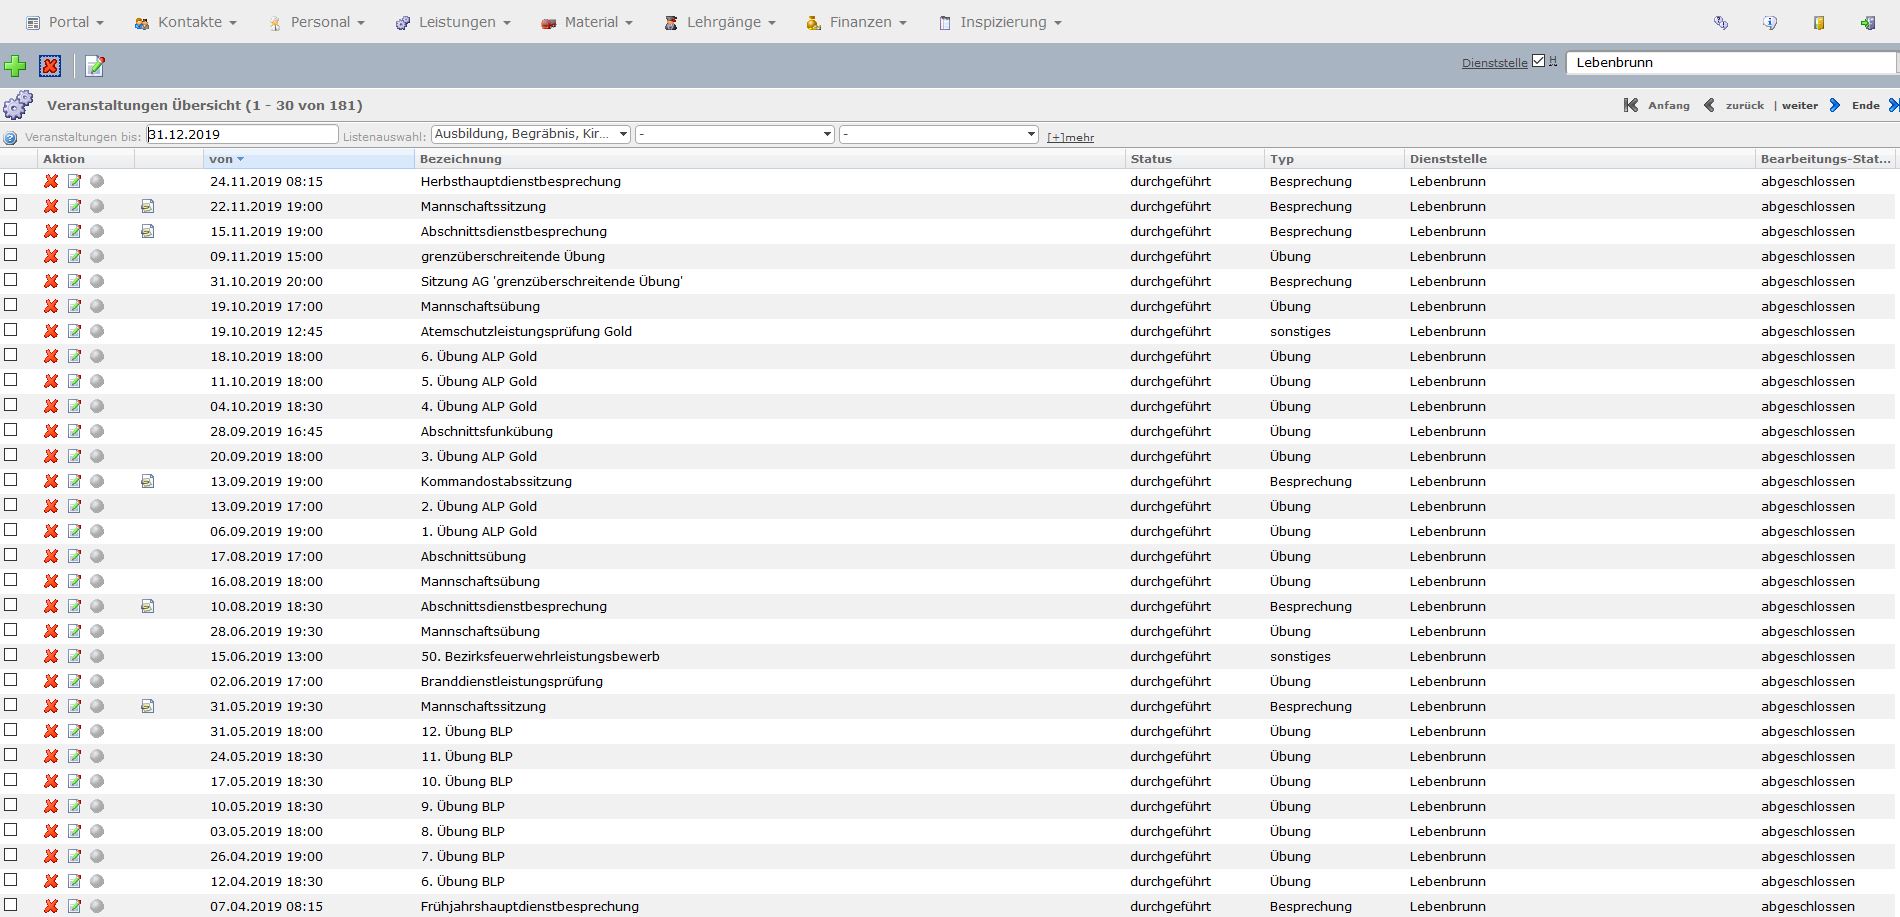Click the gray status circle for Abschnittsfunkübung
This screenshot has width=1900, height=917.
[x=97, y=431]
